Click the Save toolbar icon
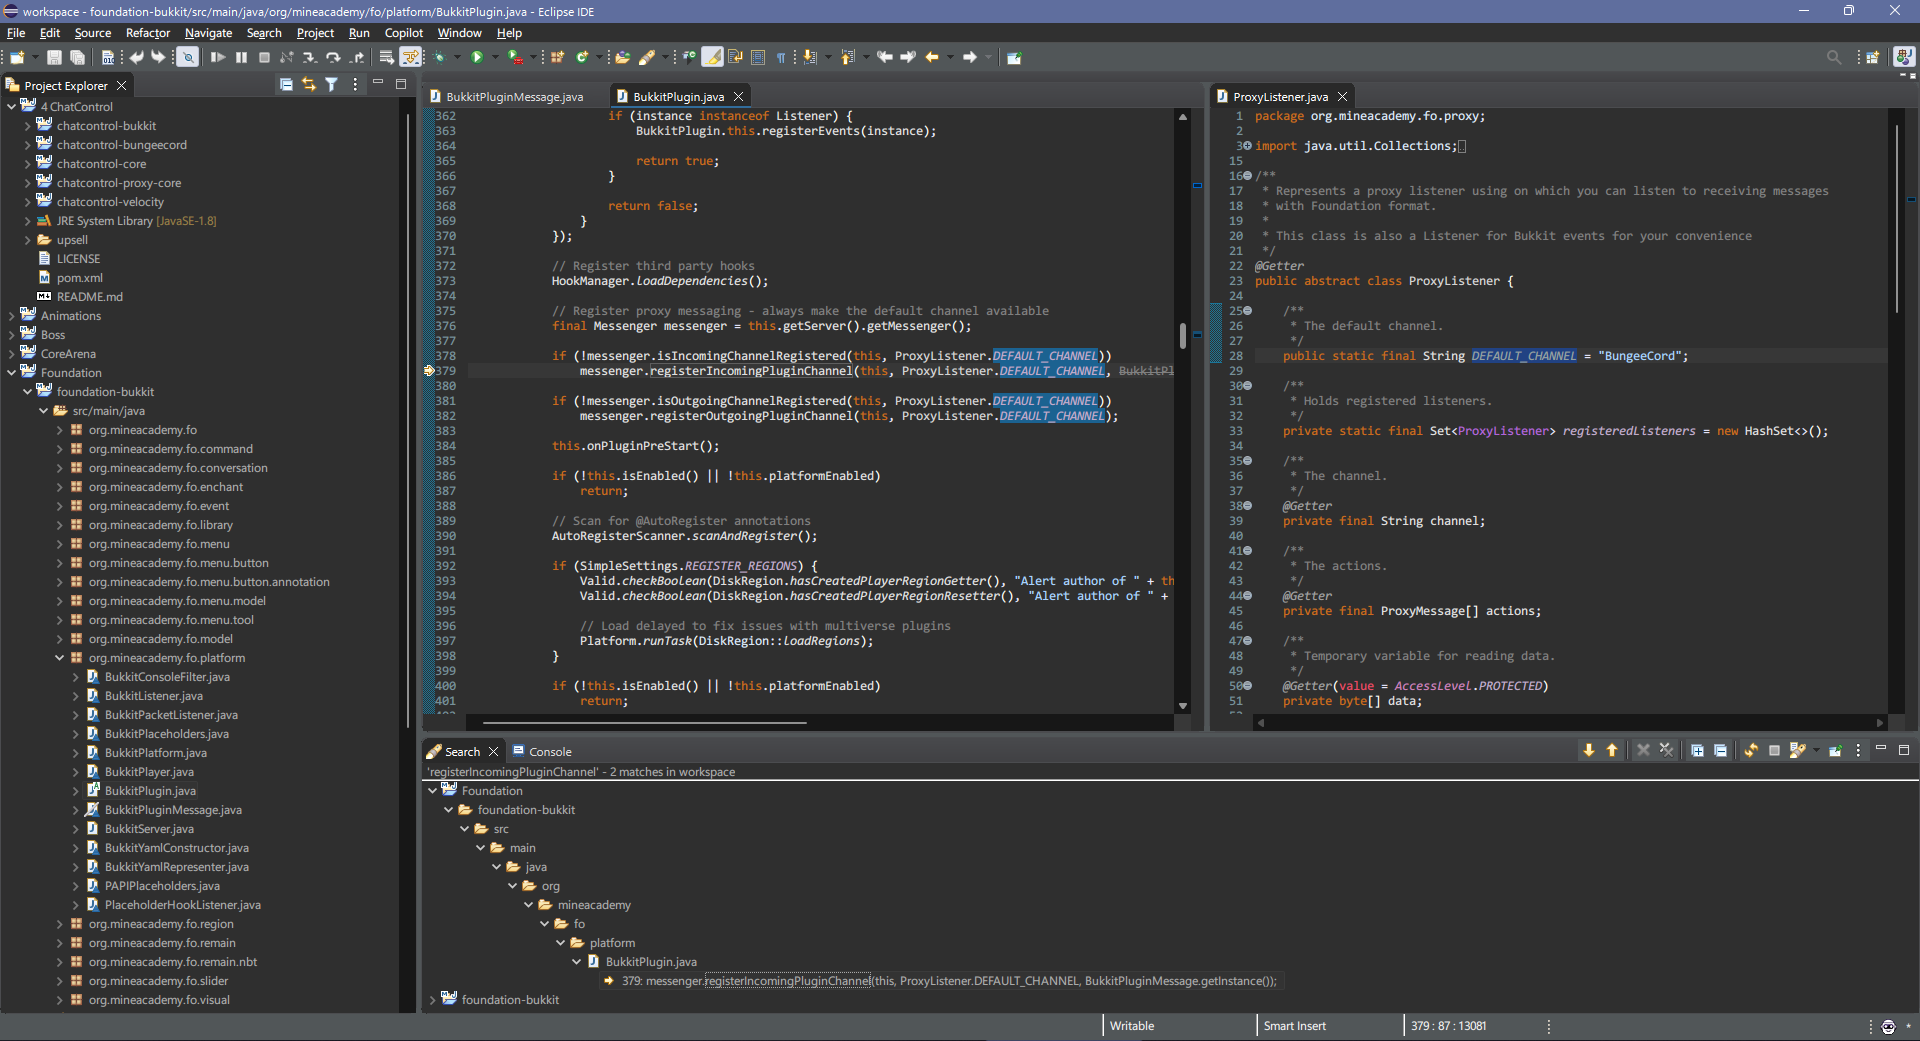Viewport: 1920px width, 1041px height. pos(54,57)
